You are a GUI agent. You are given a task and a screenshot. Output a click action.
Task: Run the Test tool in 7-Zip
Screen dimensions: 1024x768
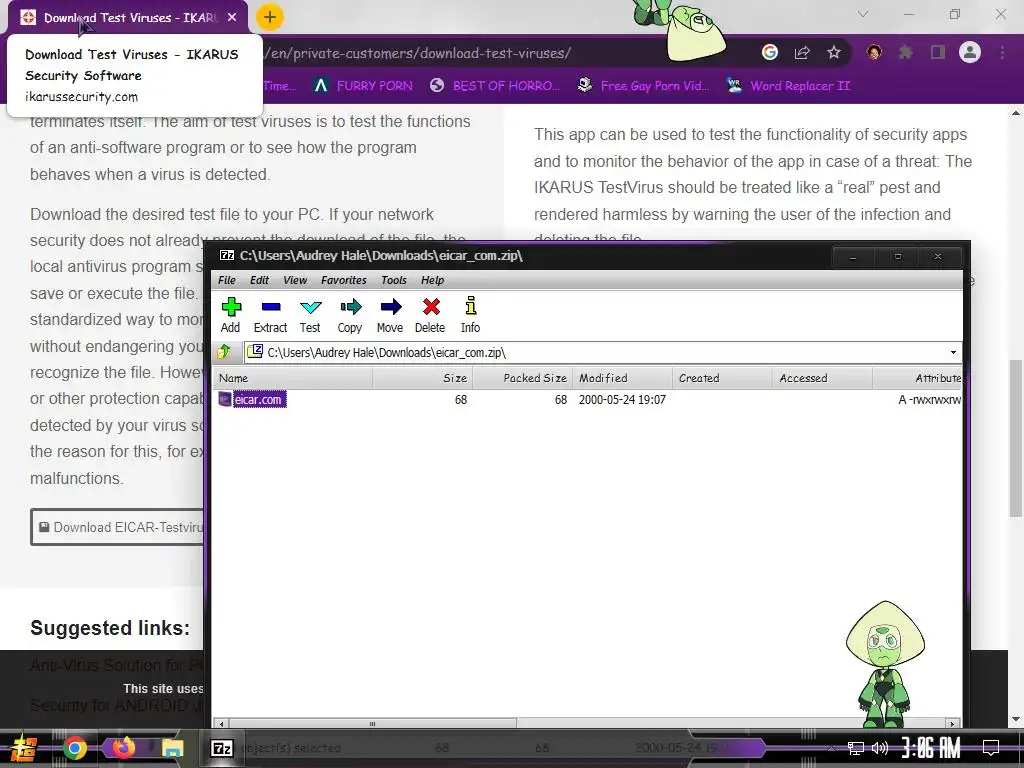[310, 315]
